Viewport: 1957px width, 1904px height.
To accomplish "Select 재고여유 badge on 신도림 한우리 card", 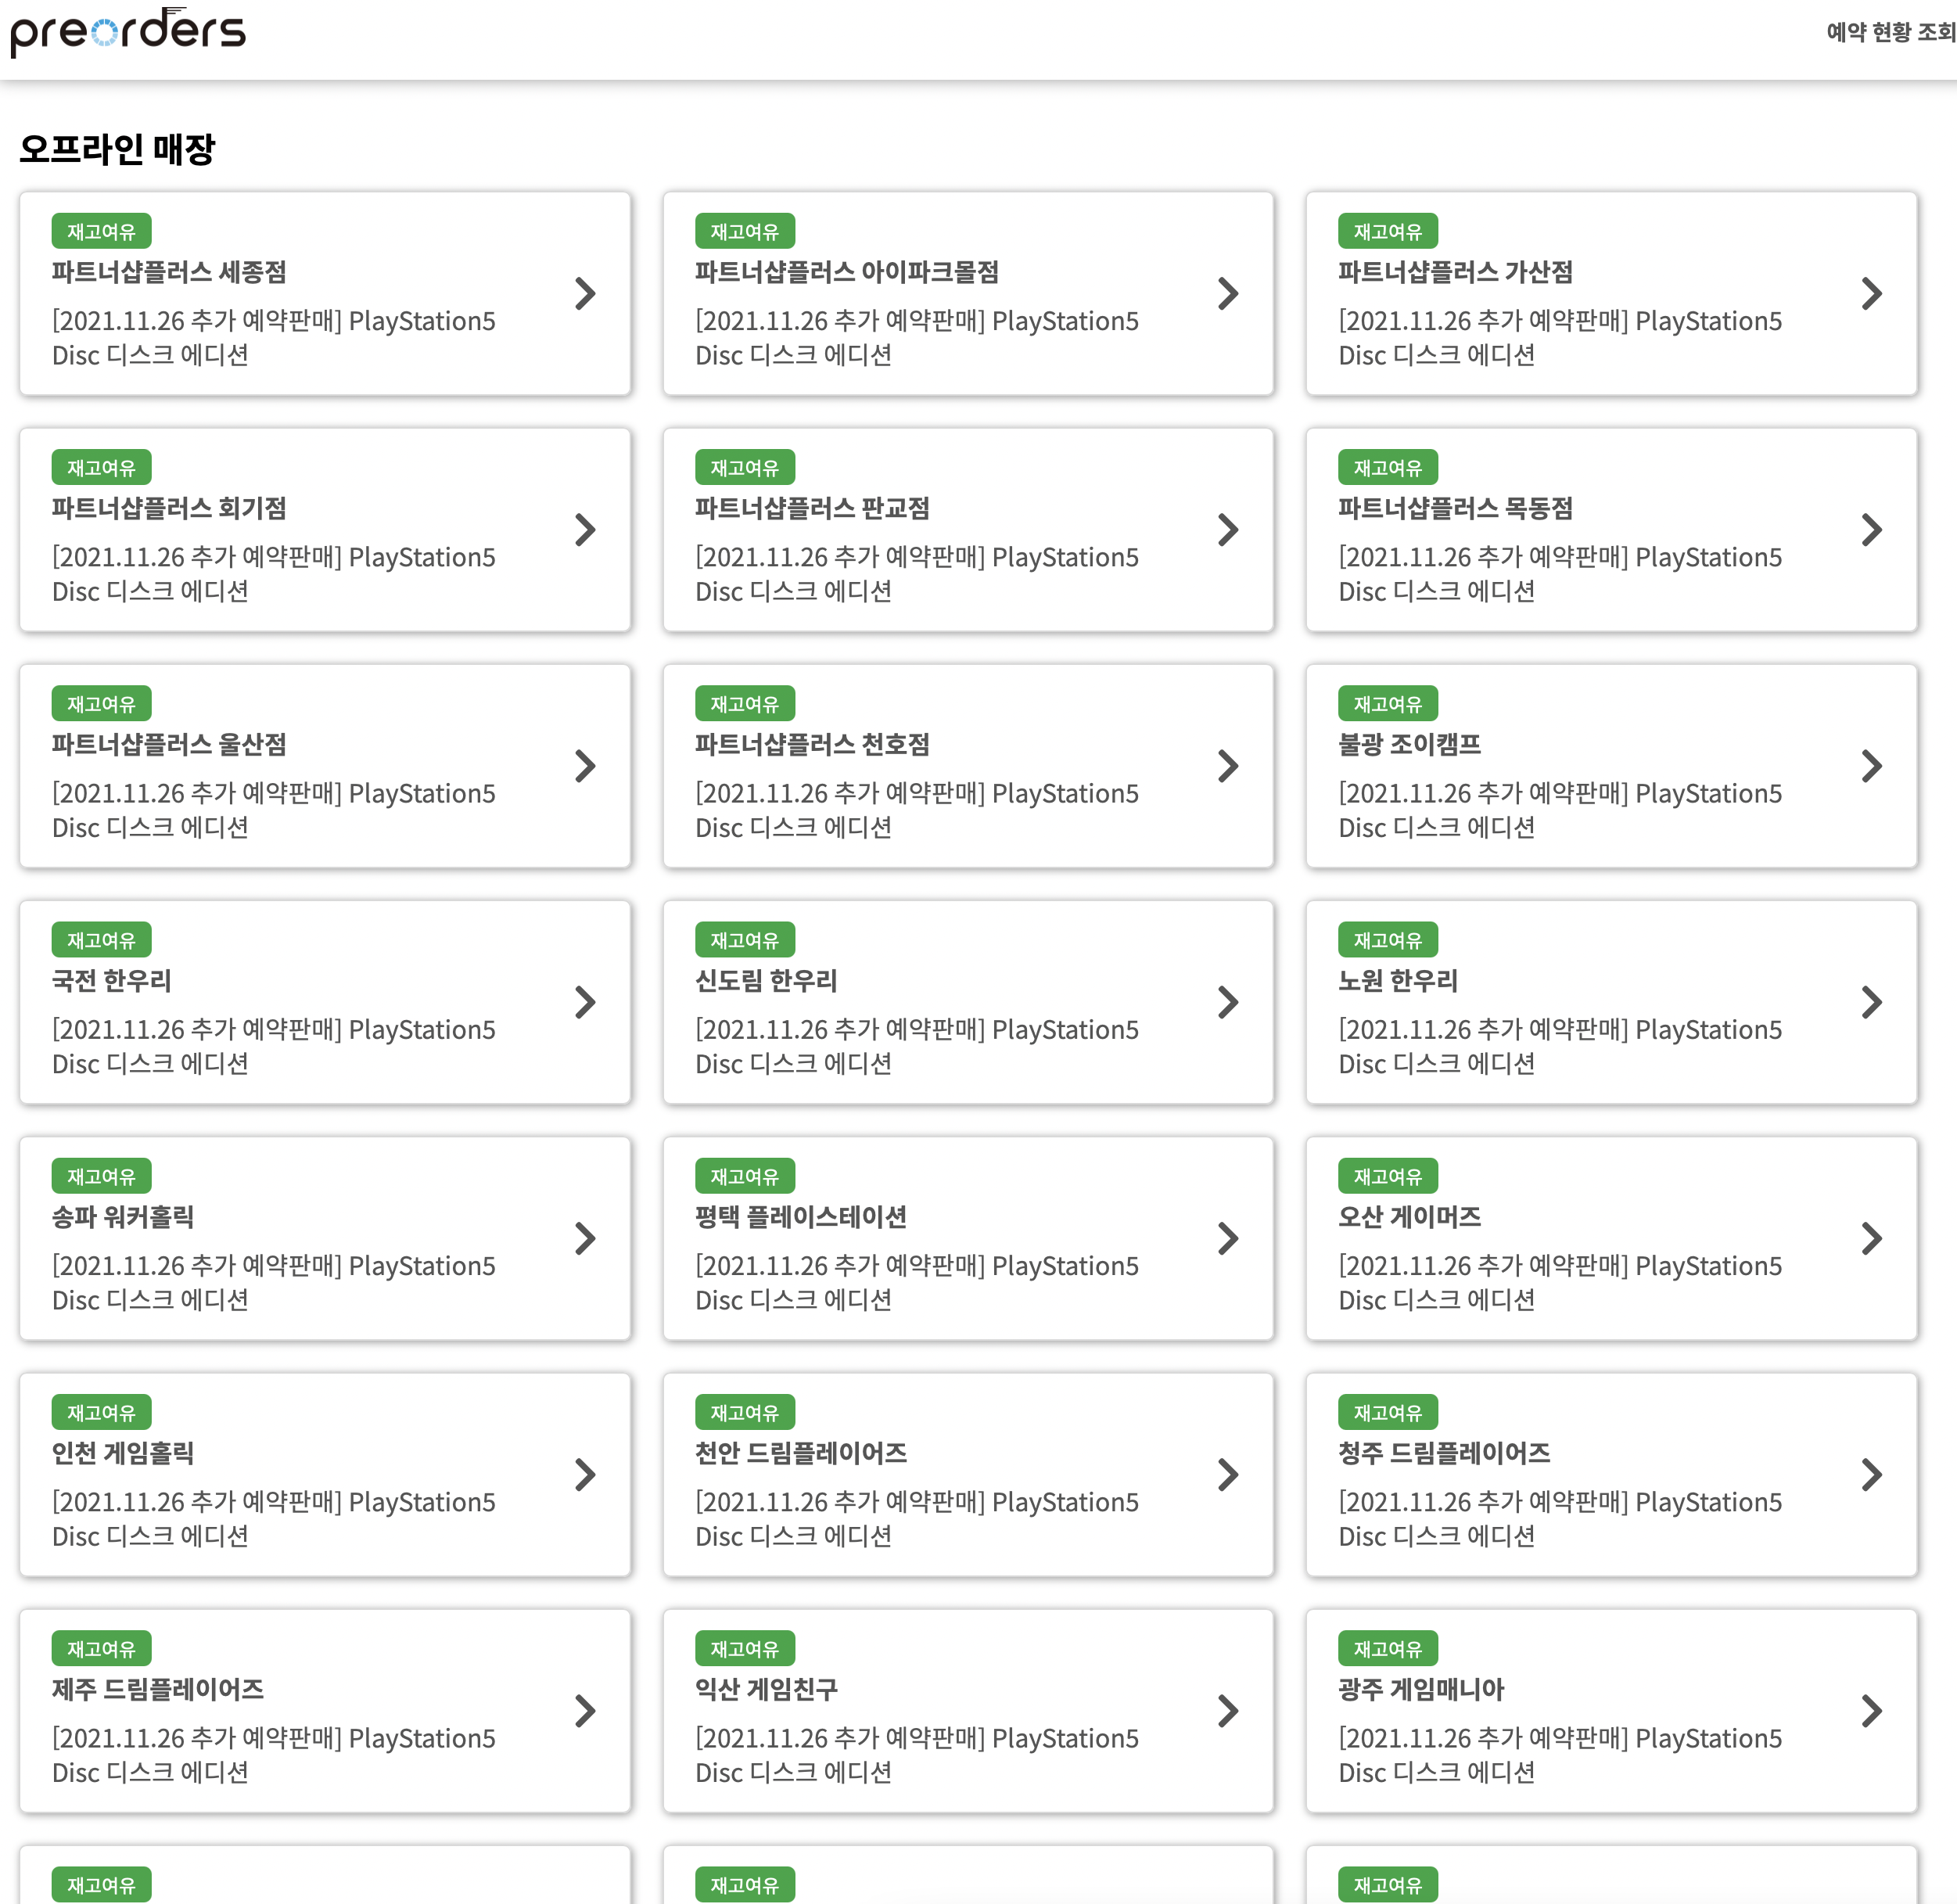I will point(744,940).
